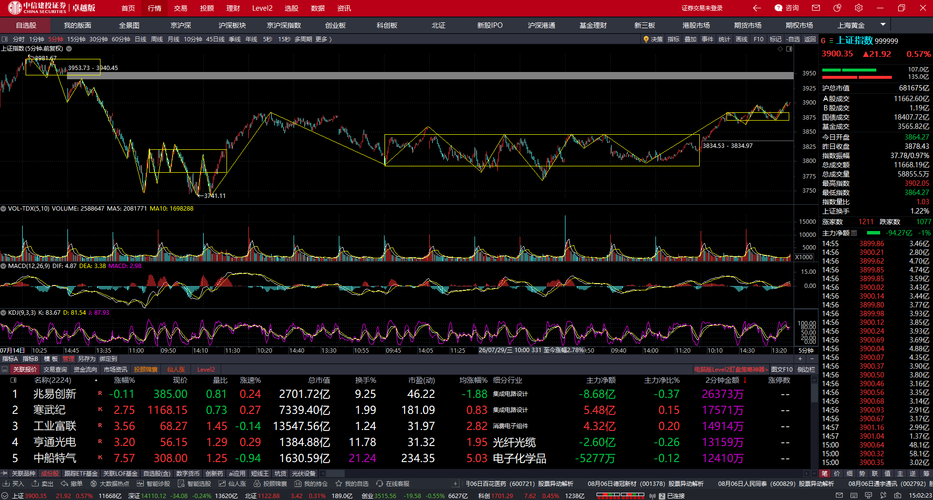933x500 pixels.
Task: Open 我的持仓 in bottom toolbar
Action: point(309,485)
